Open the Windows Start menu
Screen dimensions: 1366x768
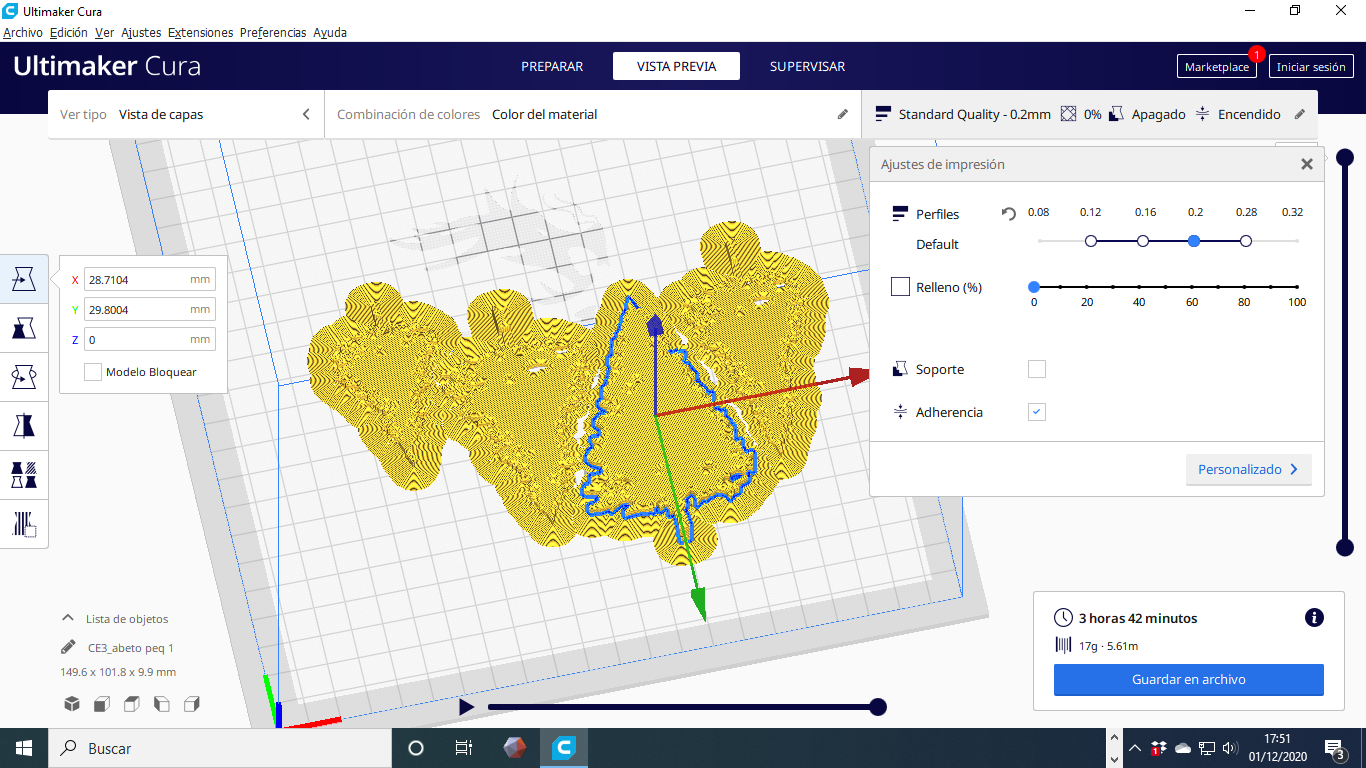24,748
